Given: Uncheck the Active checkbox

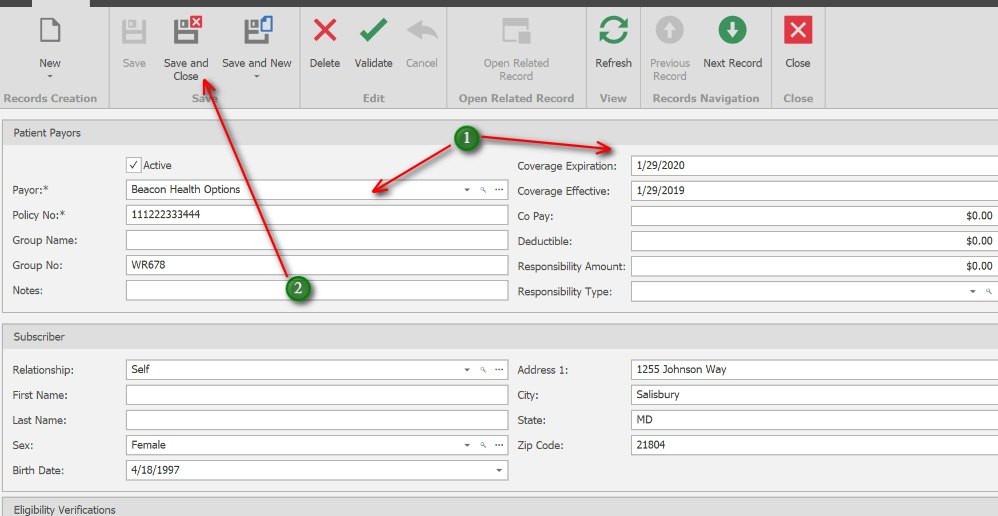Looking at the screenshot, I should coord(133,165).
